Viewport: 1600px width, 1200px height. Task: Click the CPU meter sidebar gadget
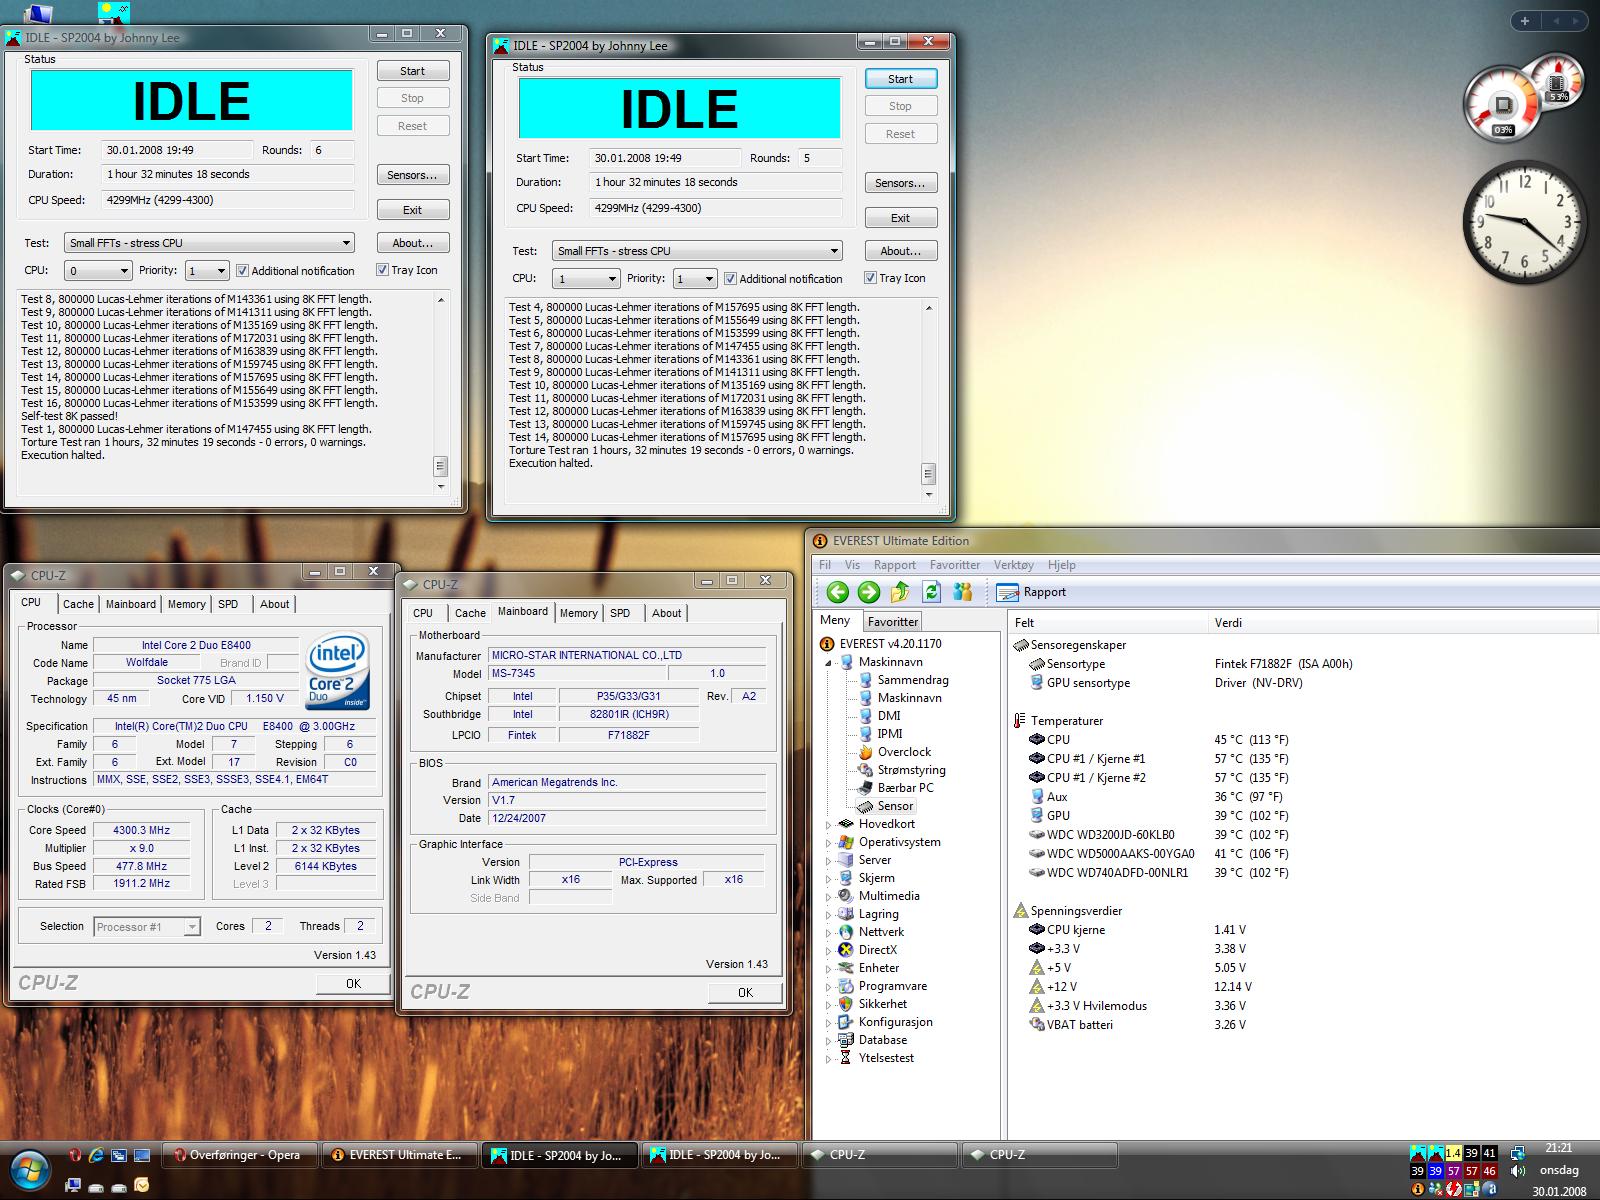click(x=1524, y=100)
